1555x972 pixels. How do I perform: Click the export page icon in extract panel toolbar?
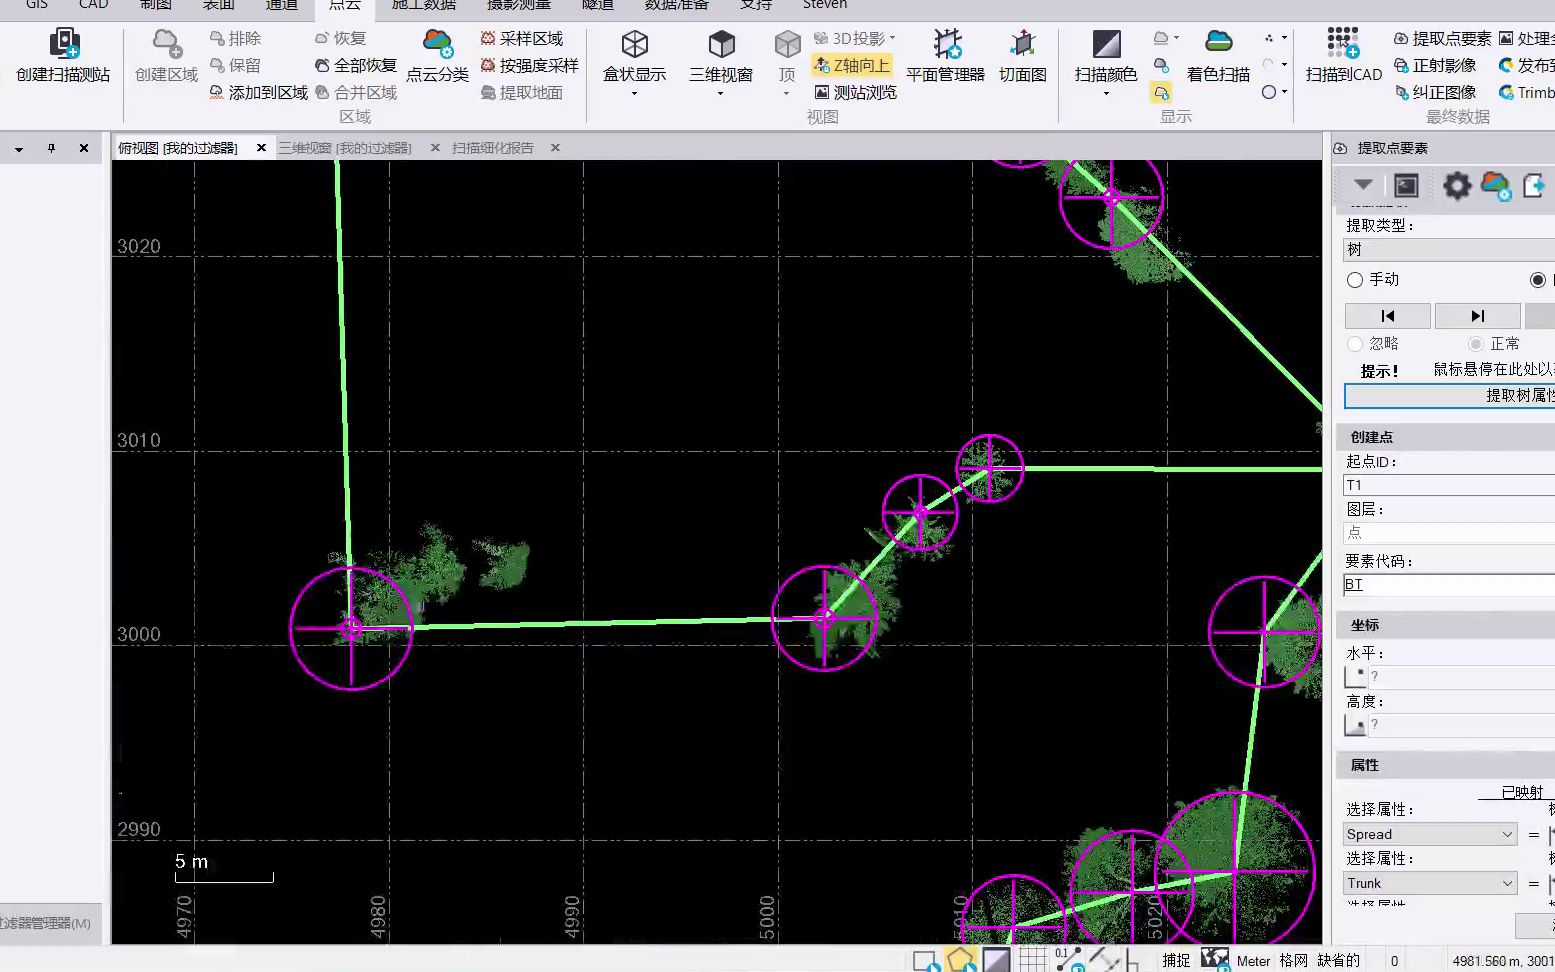coord(1534,185)
